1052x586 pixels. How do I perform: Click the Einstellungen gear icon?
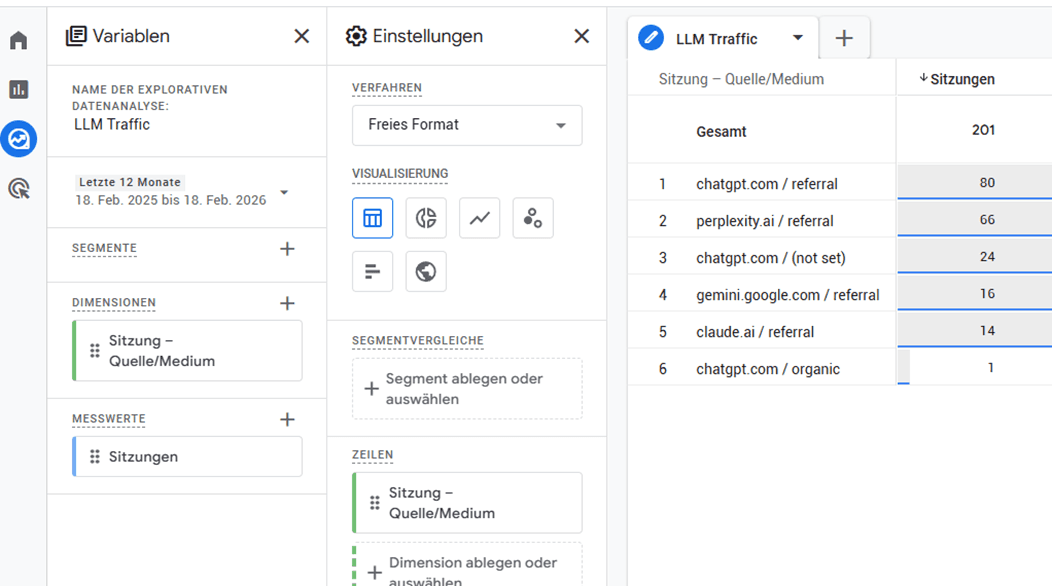click(356, 36)
